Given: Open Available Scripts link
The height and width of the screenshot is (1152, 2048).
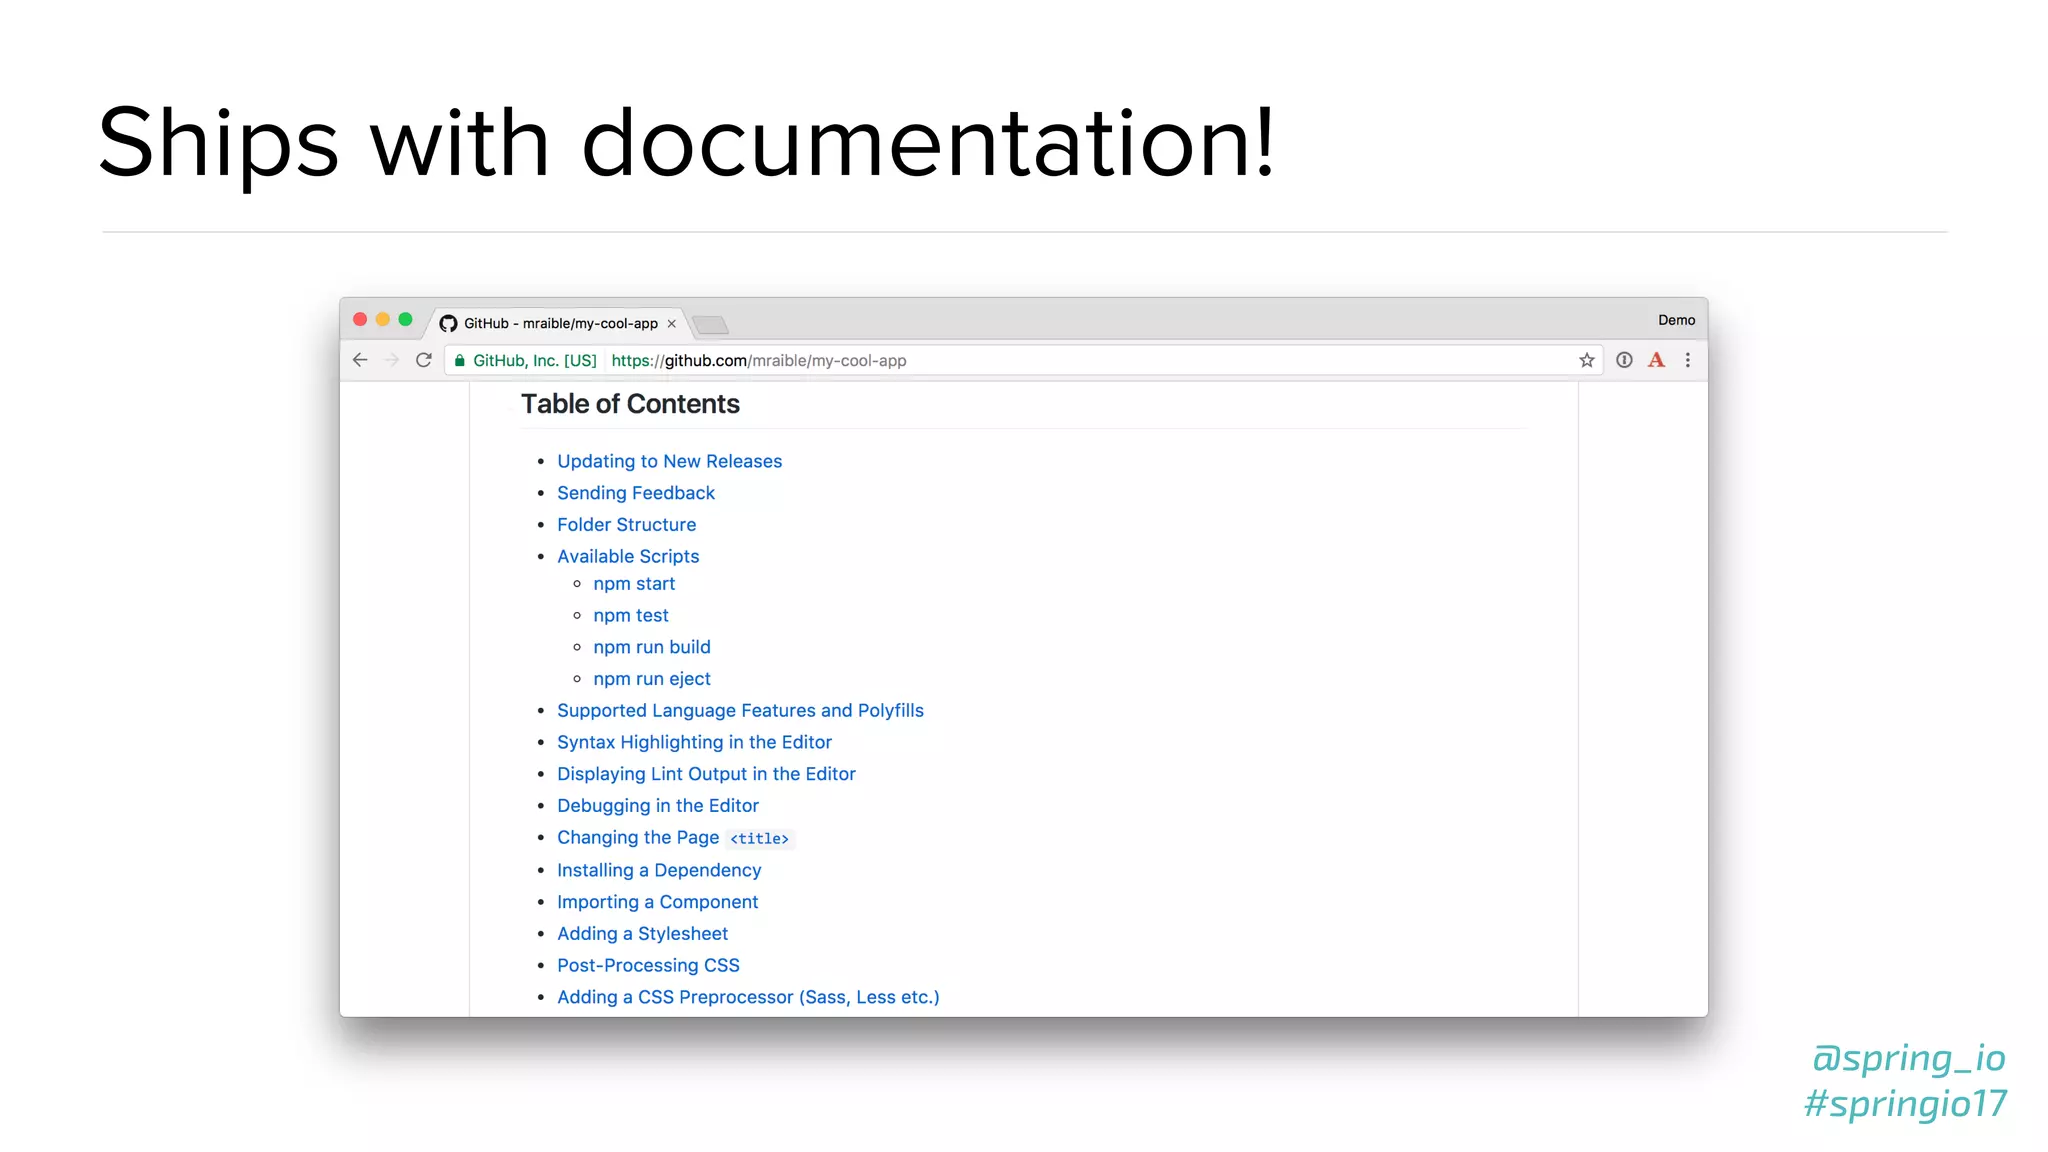Looking at the screenshot, I should click(628, 556).
